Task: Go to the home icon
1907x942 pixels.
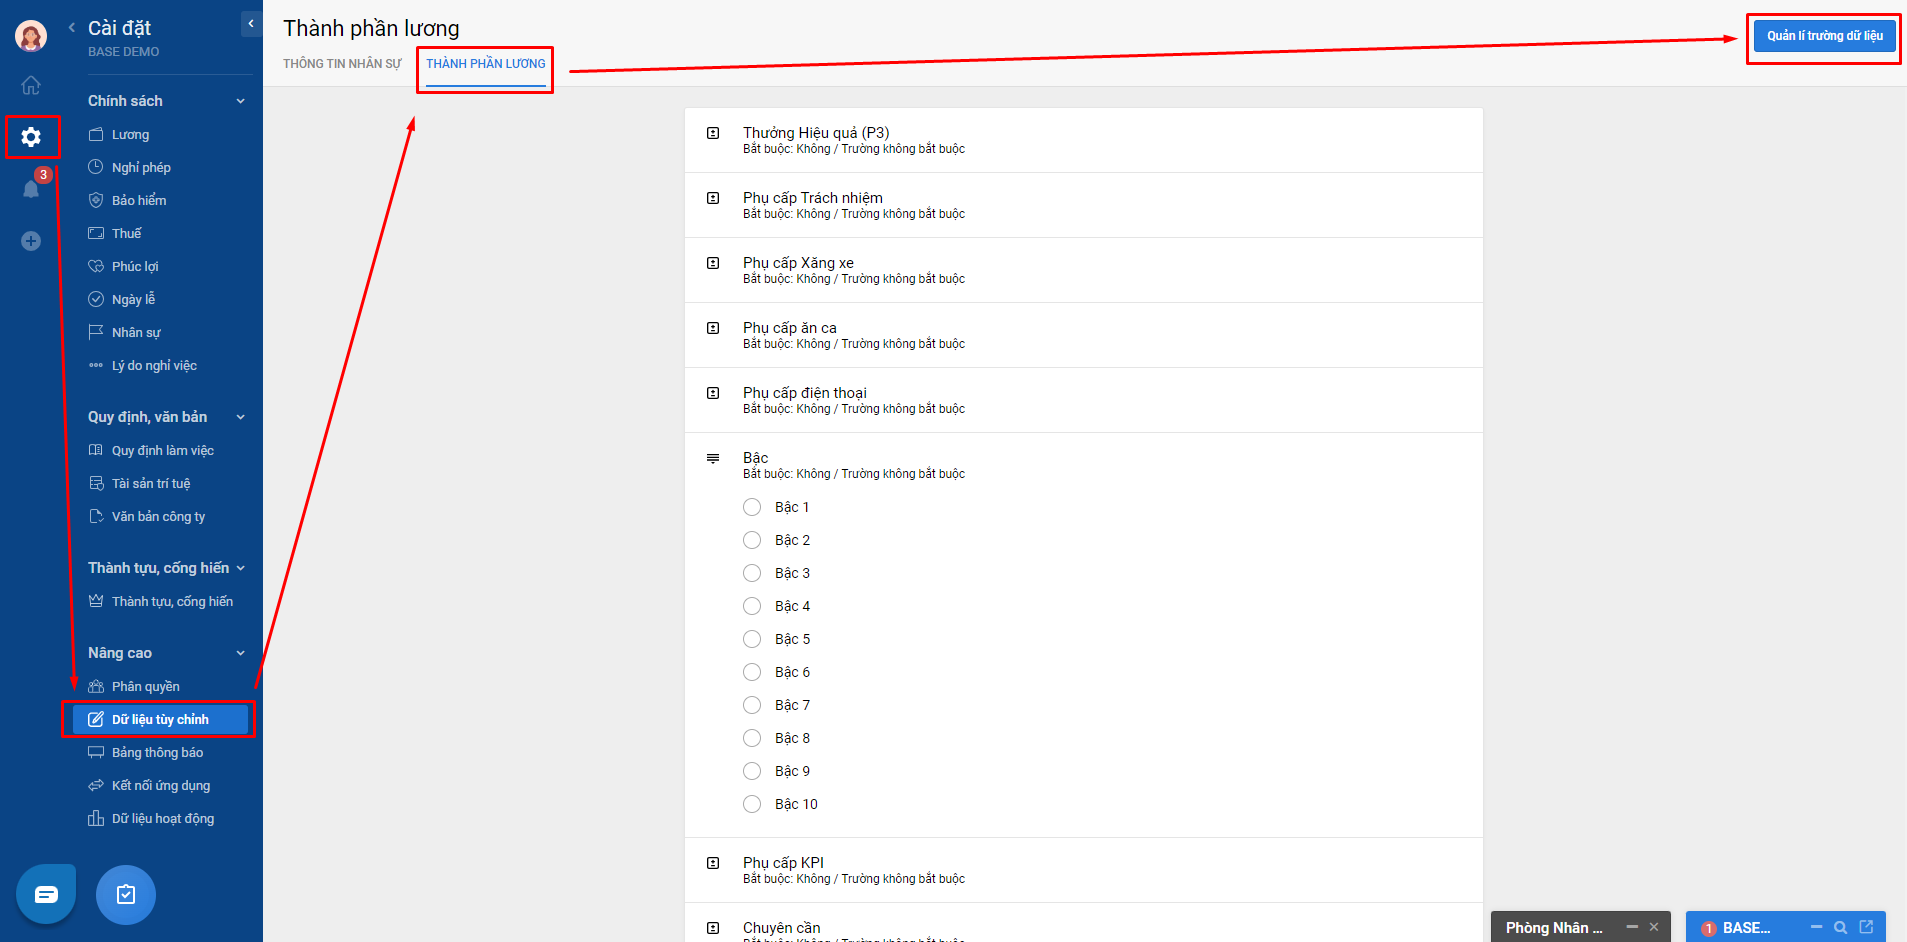Action: 31,86
